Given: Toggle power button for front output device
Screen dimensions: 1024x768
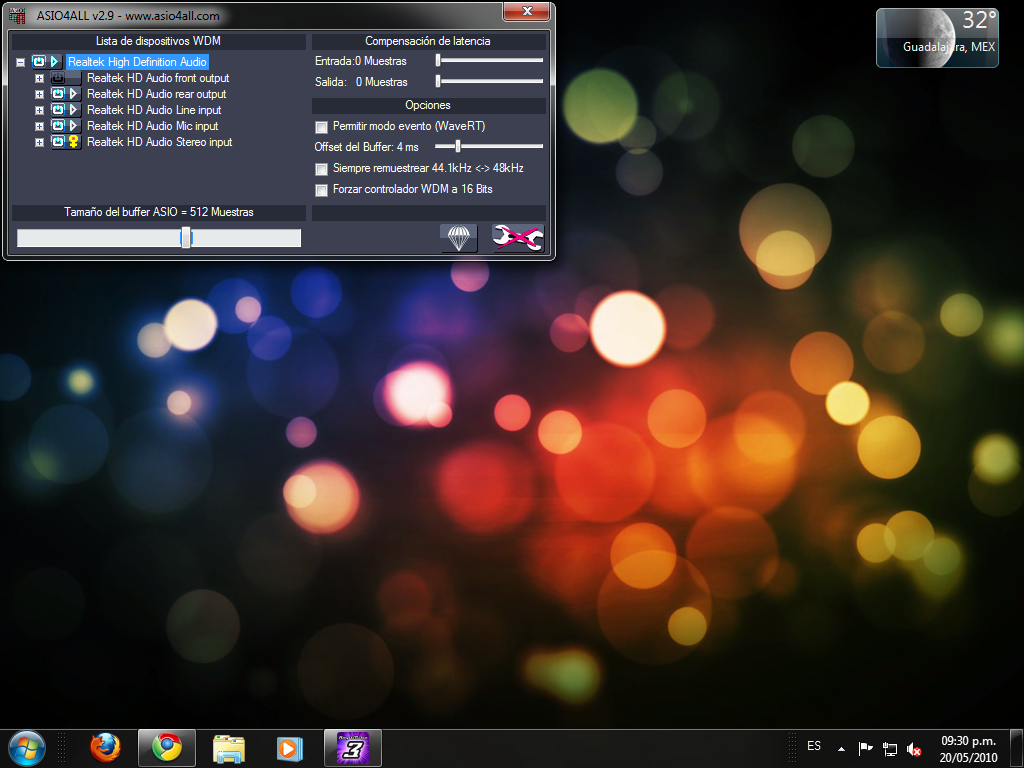Looking at the screenshot, I should pos(58,78).
